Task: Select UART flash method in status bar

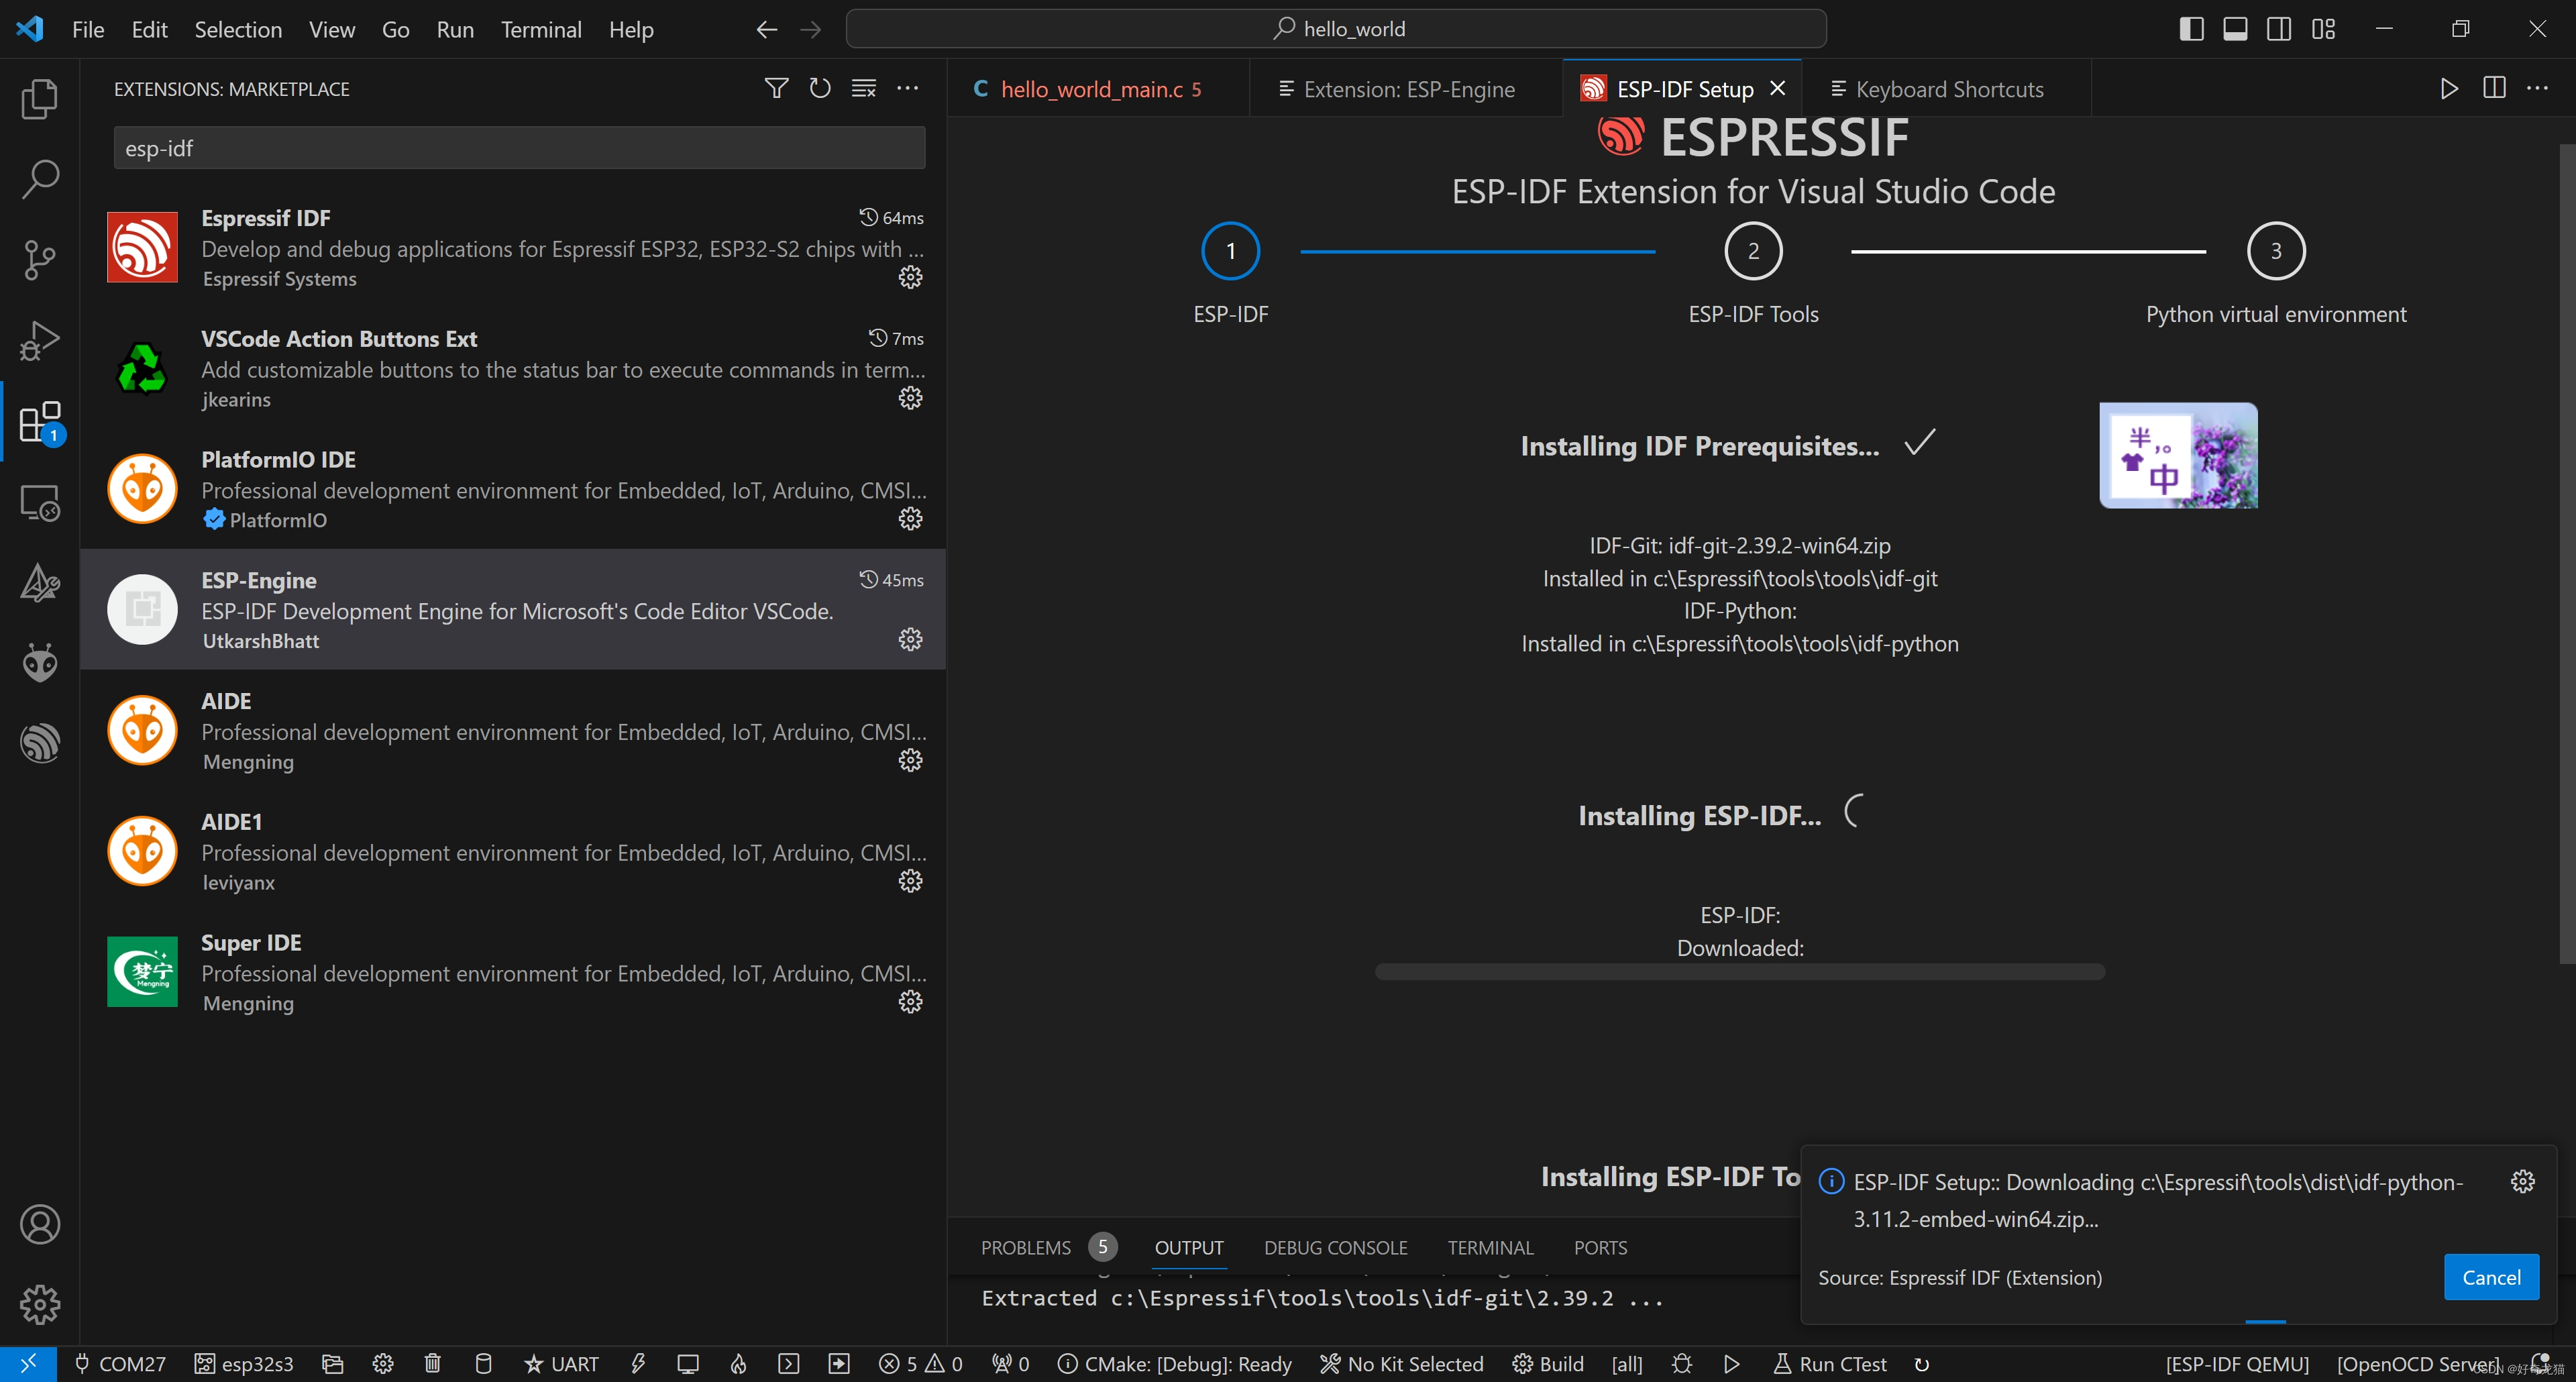Action: [x=561, y=1364]
